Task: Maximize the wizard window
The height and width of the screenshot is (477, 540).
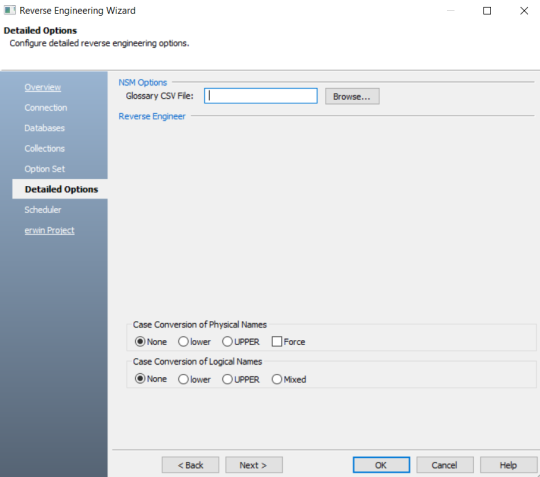Action: click(487, 11)
